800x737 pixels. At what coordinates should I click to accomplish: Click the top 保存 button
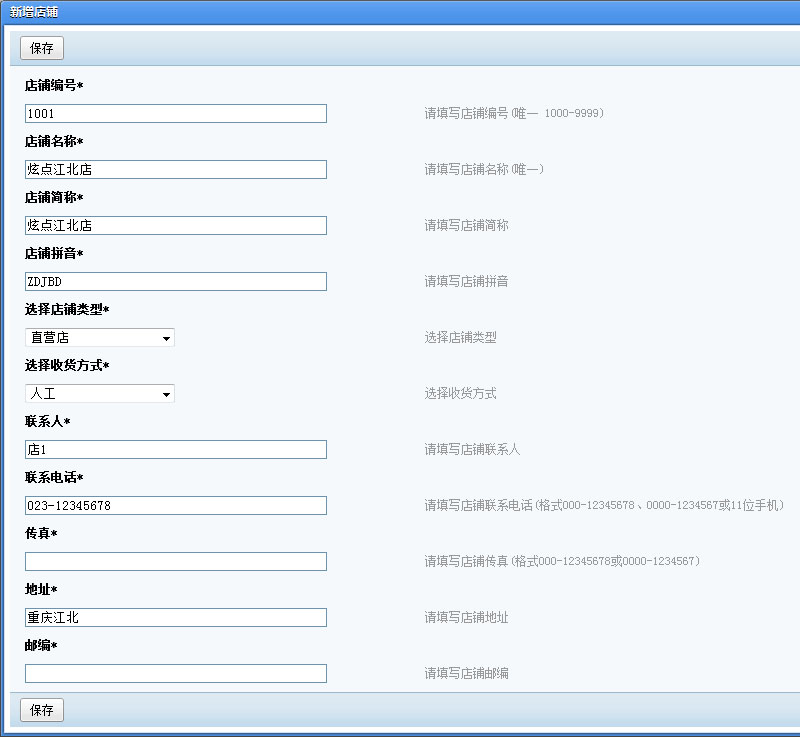pos(42,48)
